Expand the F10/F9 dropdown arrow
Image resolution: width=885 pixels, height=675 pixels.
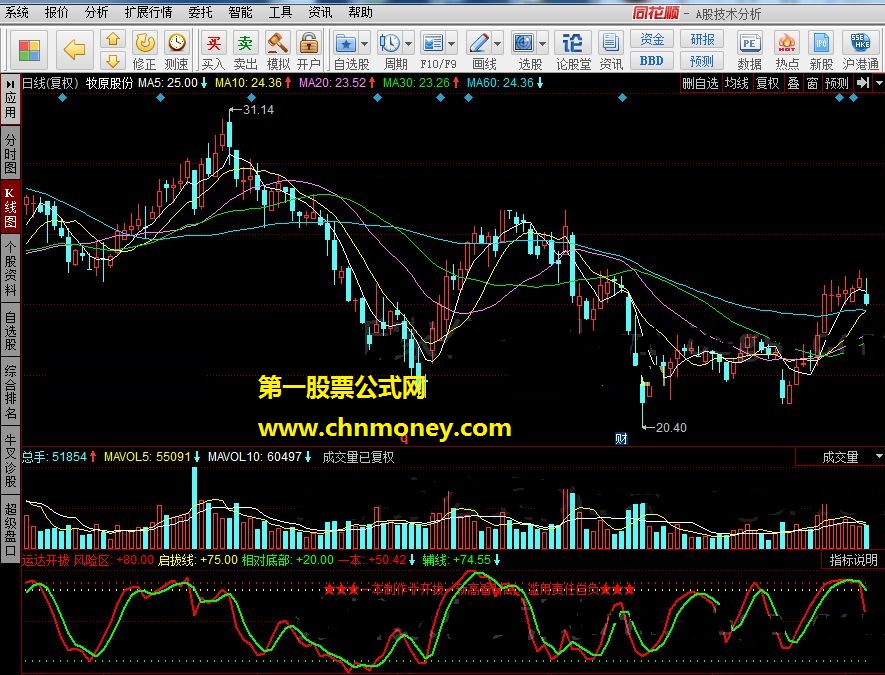click(452, 43)
